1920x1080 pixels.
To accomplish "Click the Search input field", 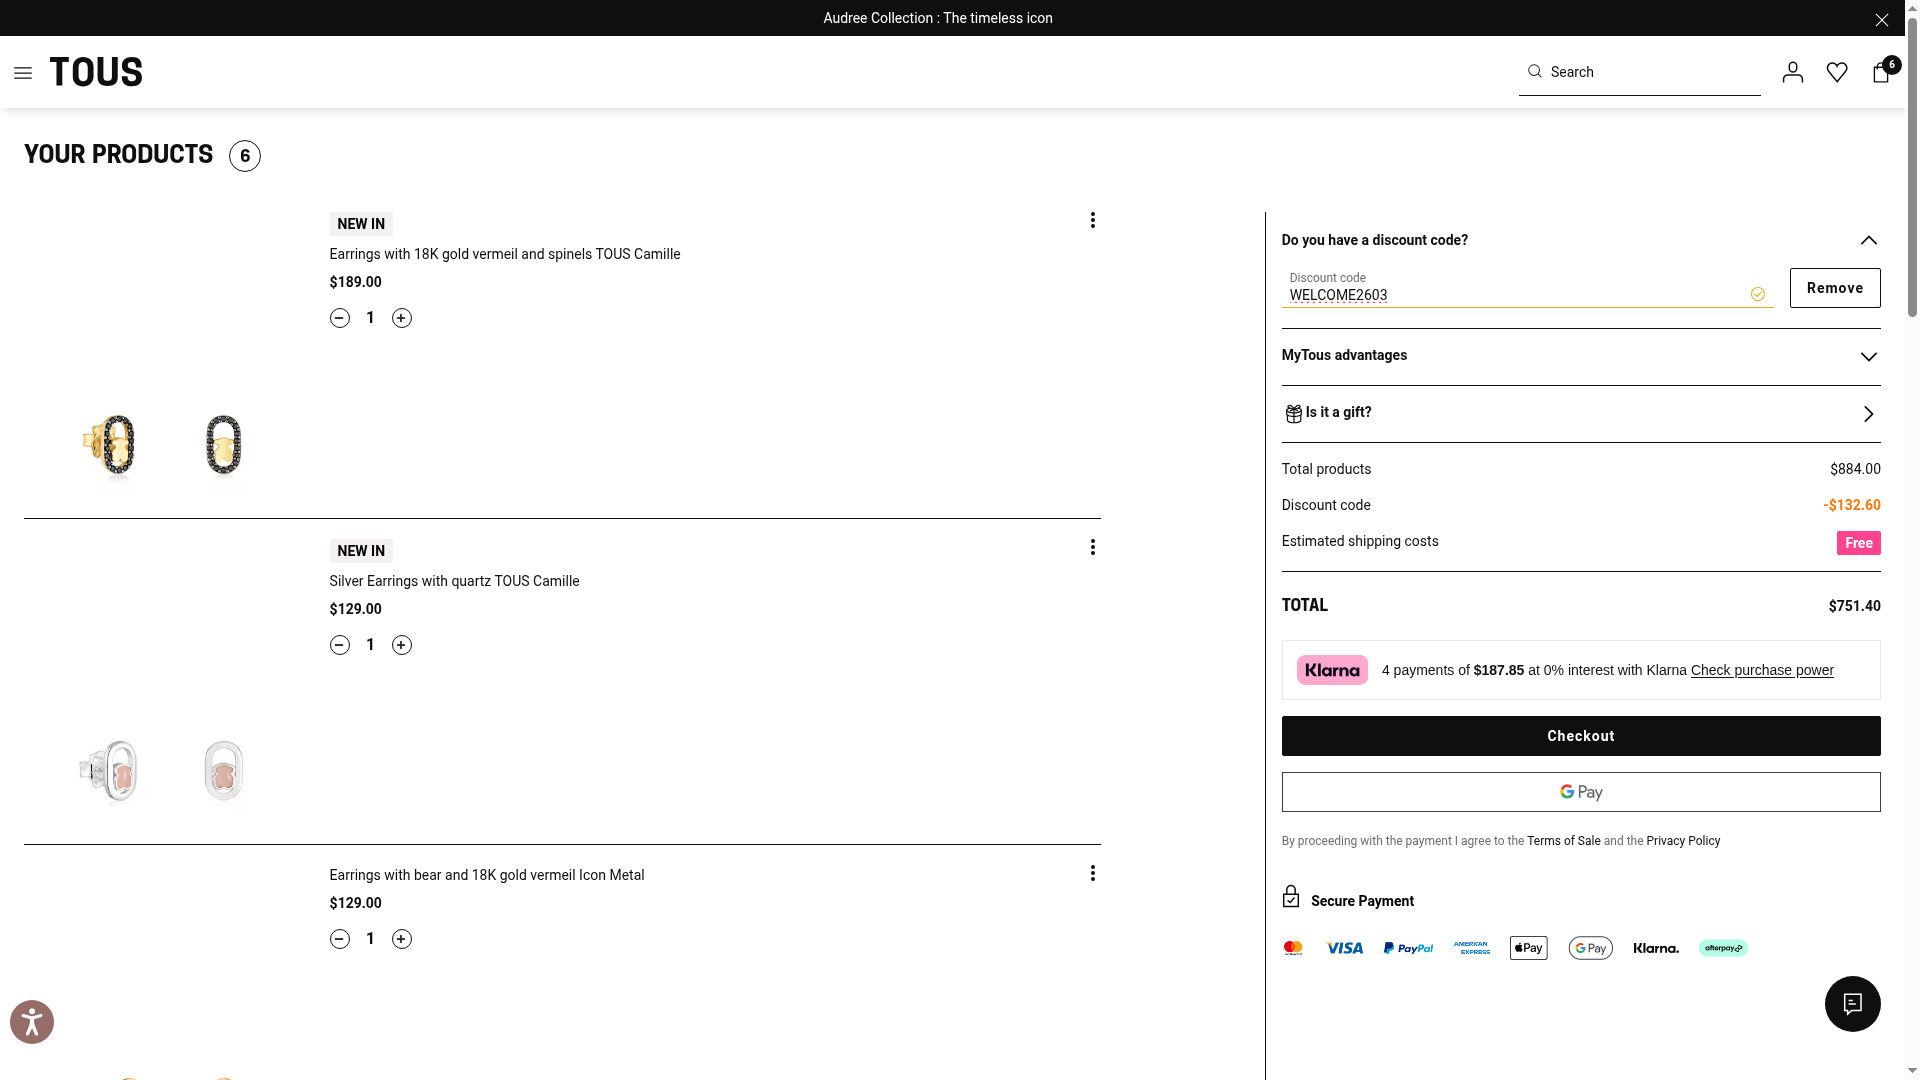I will 1650,72.
